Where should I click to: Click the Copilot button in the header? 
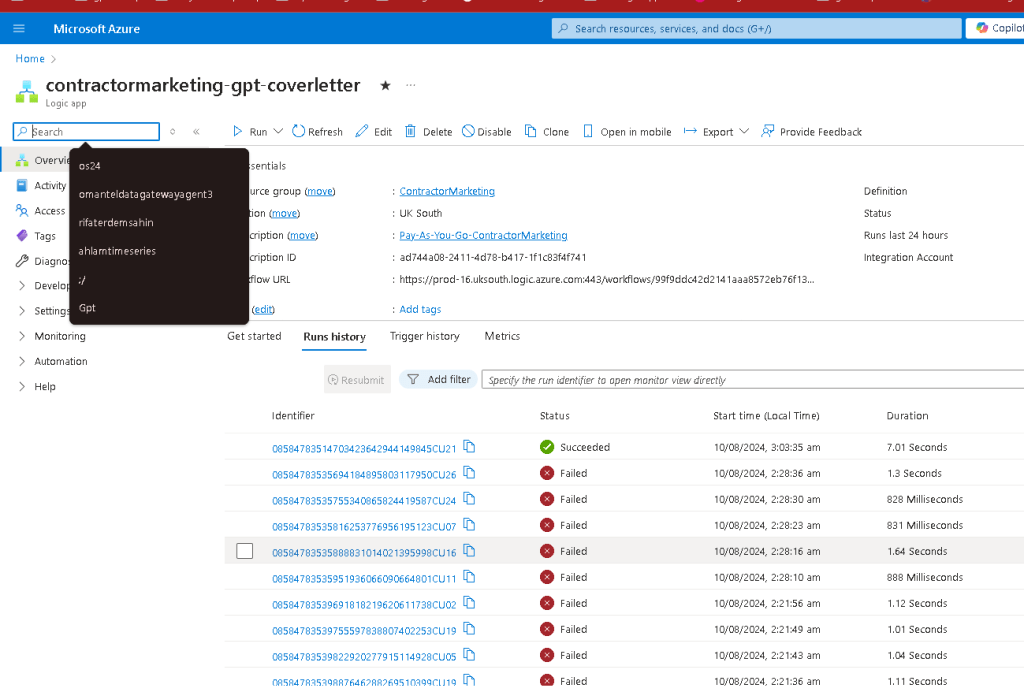pyautogui.click(x=997, y=28)
